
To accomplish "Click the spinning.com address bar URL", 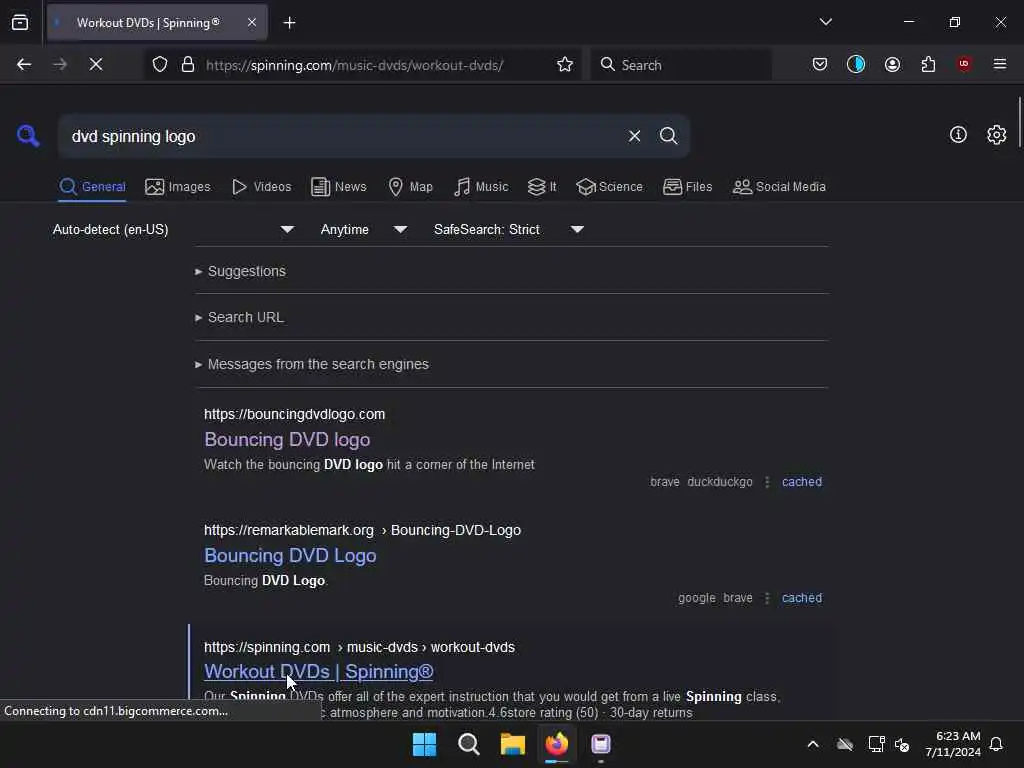I will (355, 65).
